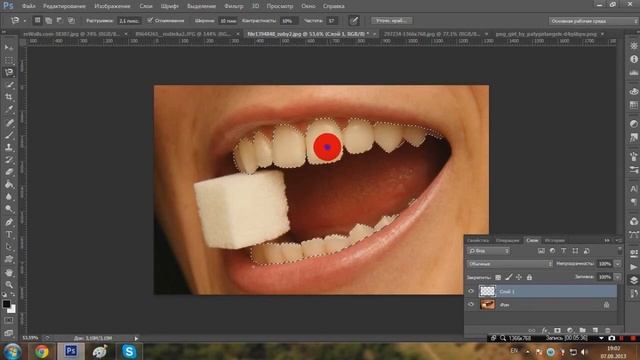
Task: Select the Dodge tool
Action: click(x=9, y=209)
